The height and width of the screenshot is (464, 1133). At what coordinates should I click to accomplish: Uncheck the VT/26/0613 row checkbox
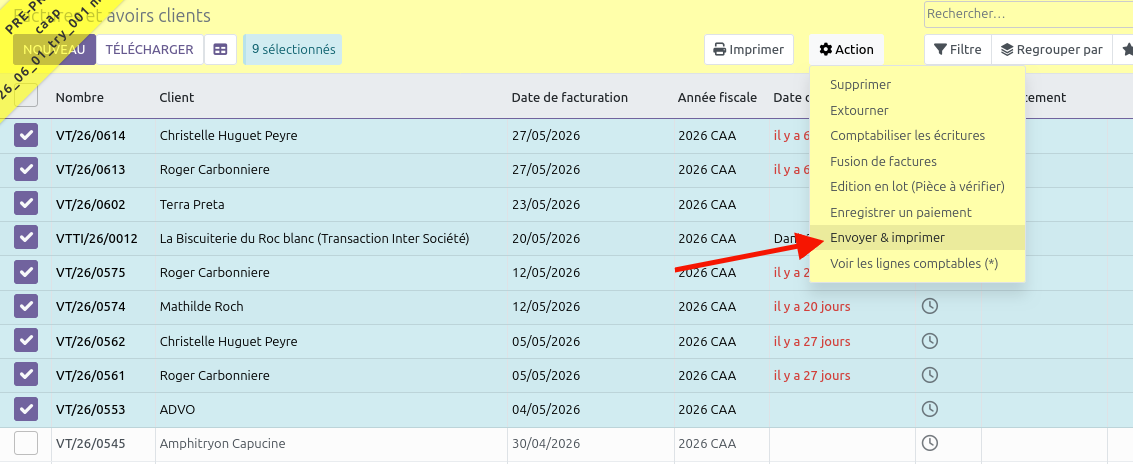pyautogui.click(x=26, y=169)
